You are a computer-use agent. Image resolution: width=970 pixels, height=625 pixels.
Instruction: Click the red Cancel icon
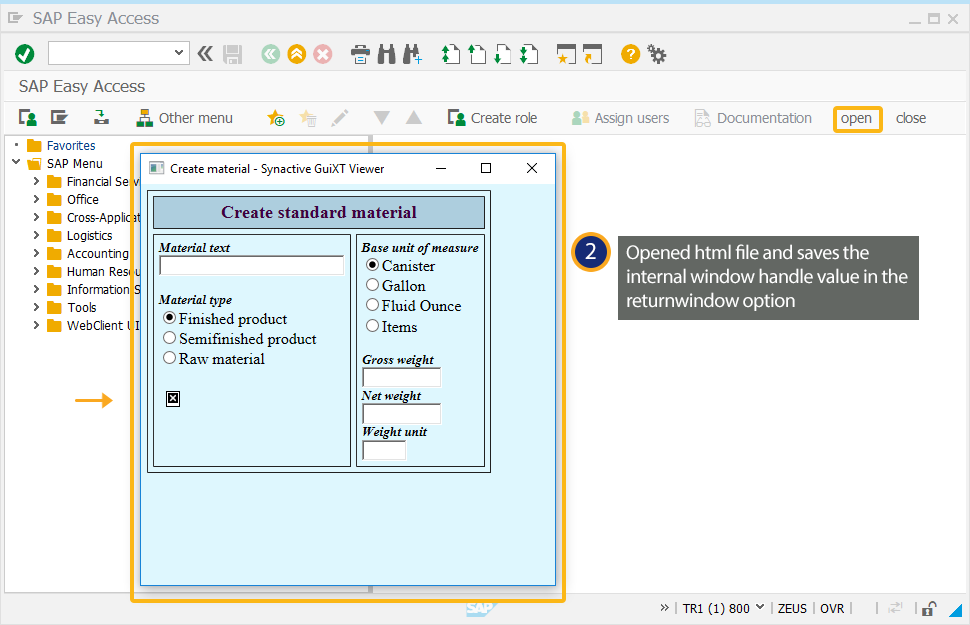point(323,54)
